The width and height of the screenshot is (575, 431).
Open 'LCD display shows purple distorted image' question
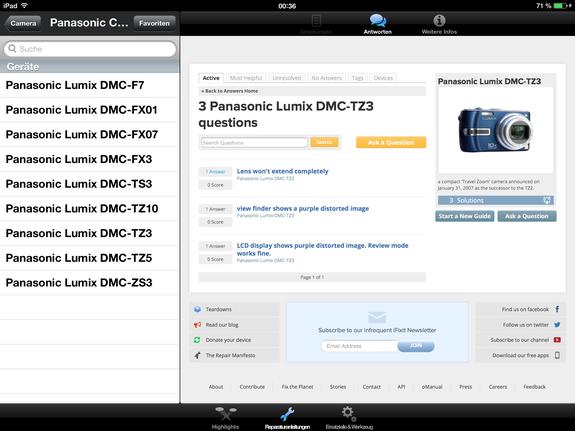click(322, 249)
